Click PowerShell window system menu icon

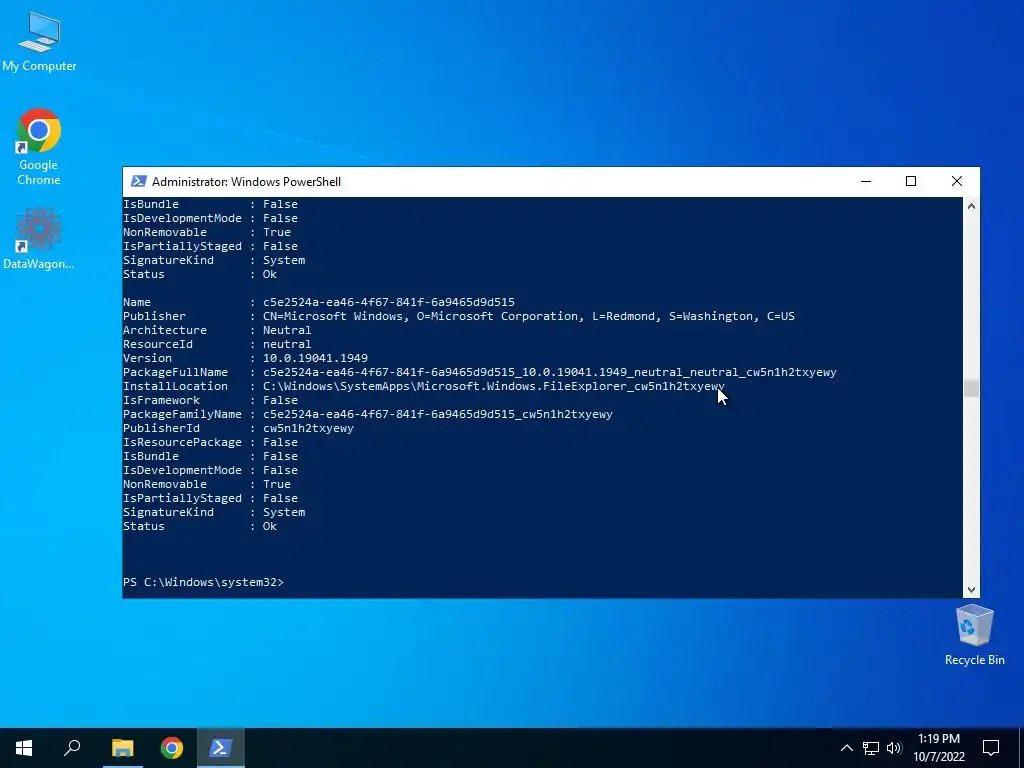(x=138, y=182)
